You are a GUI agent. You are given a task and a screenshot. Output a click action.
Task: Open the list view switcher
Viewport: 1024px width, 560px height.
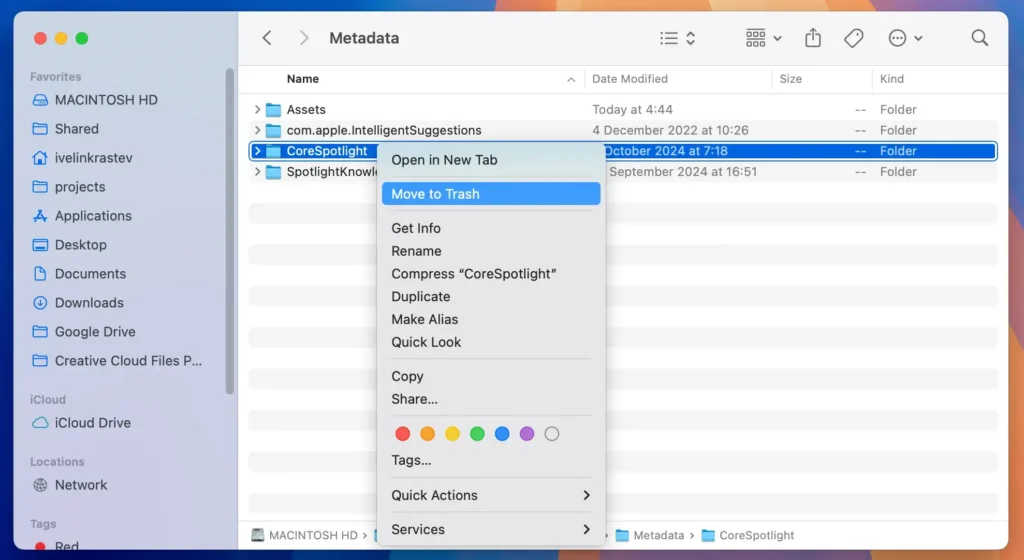[x=677, y=39]
